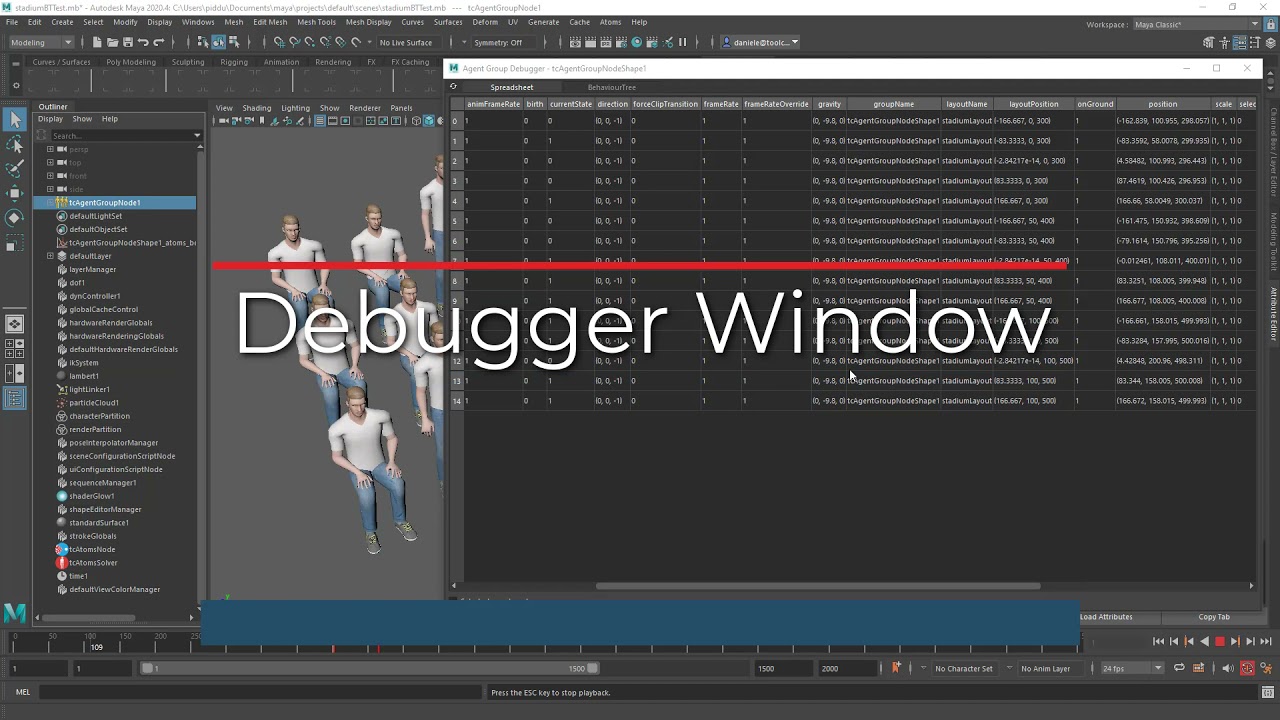Click the refresh icon in Agent Group Debugger
The height and width of the screenshot is (720, 1280).
pos(453,87)
